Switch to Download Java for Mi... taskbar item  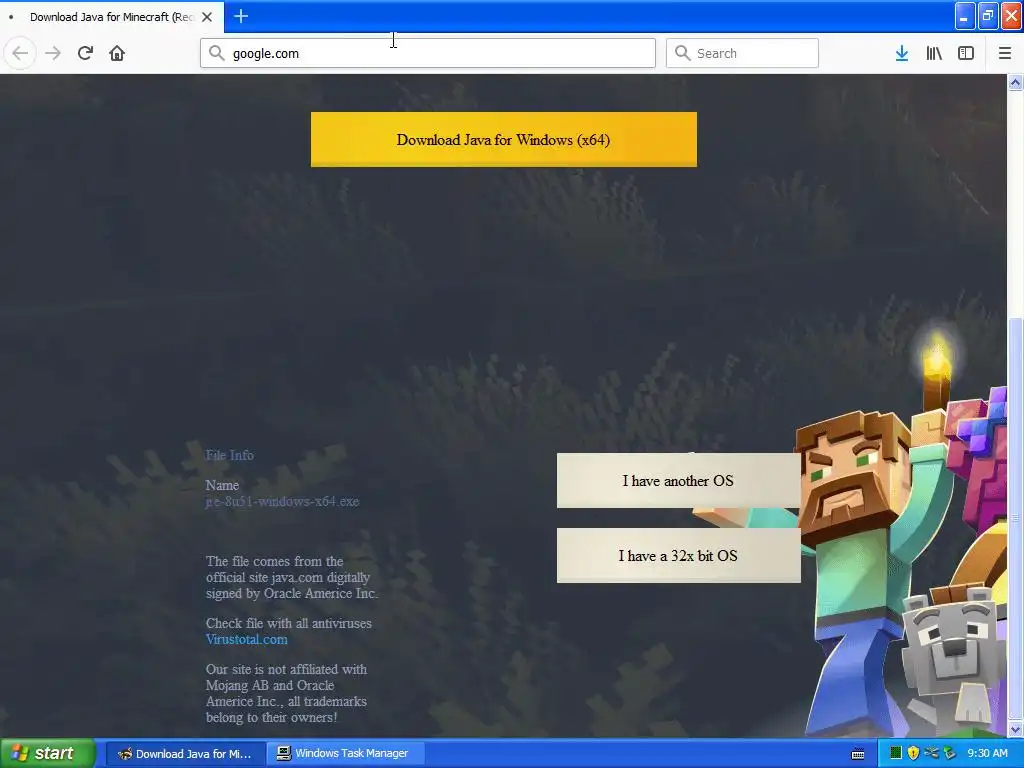tap(184, 754)
